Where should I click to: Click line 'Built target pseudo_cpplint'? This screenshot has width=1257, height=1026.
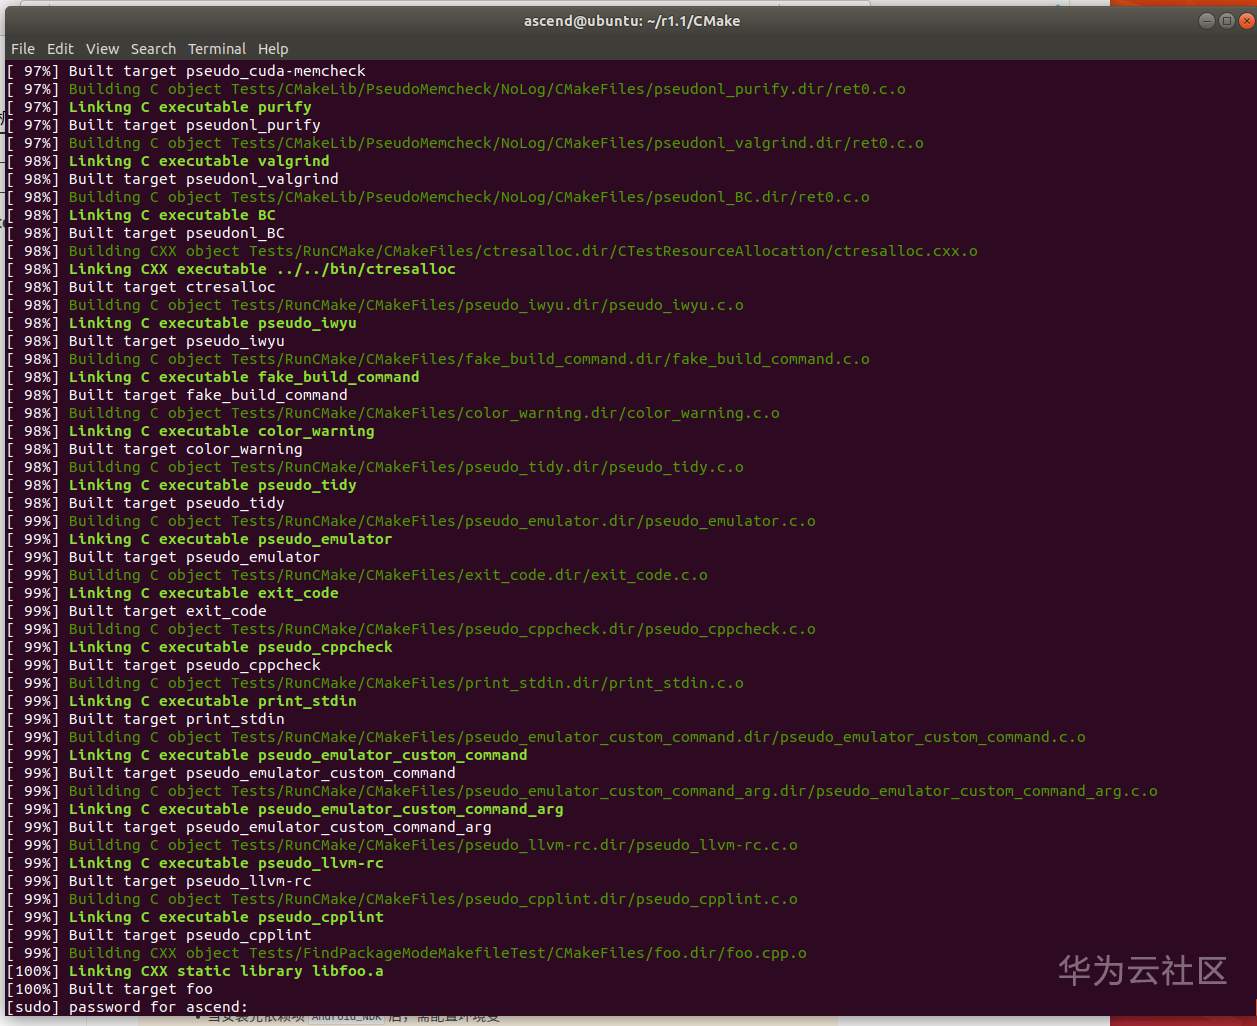click(x=159, y=935)
